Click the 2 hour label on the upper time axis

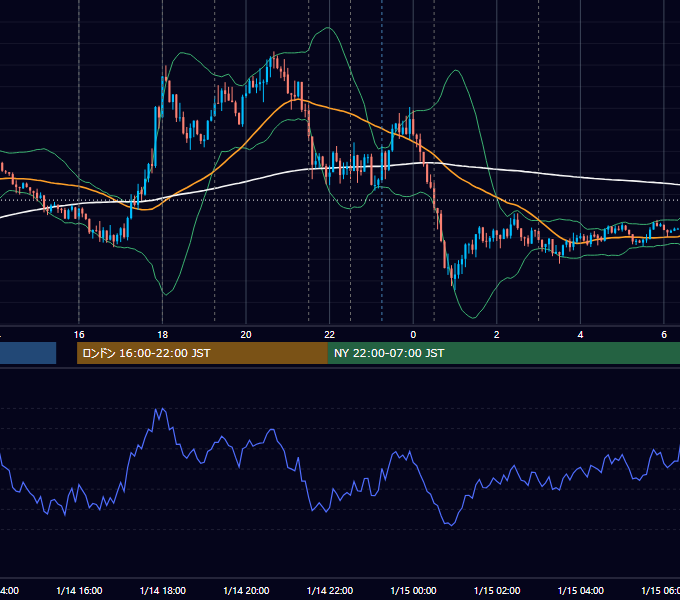[497, 335]
